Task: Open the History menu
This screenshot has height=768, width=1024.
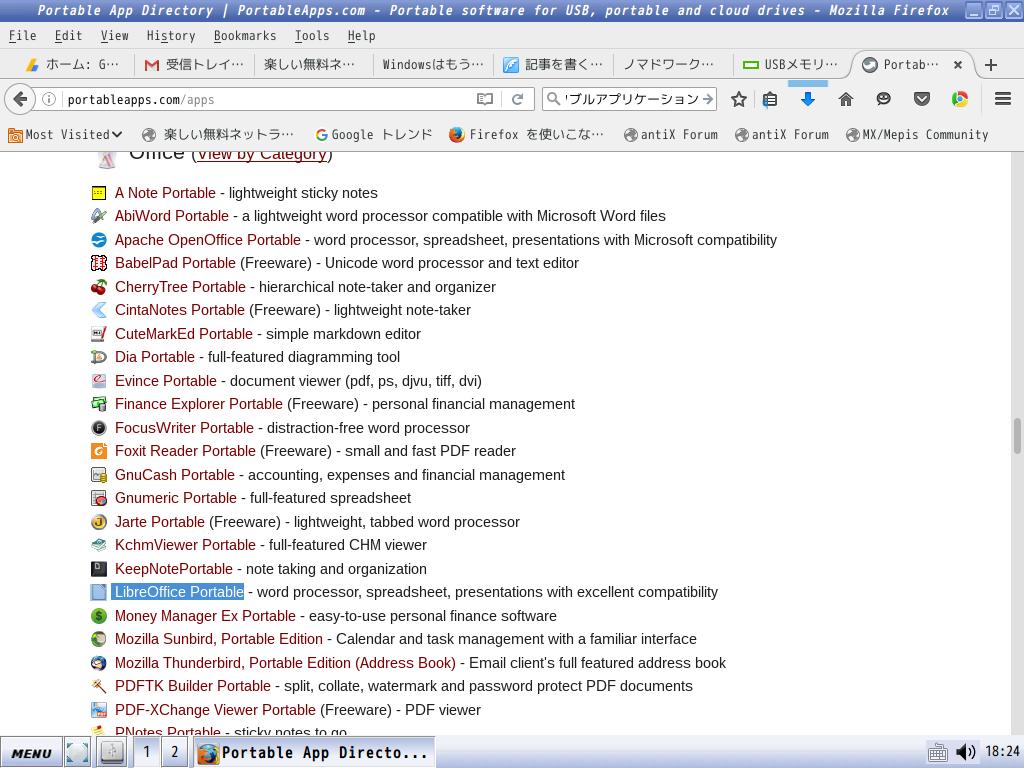Action: pyautogui.click(x=170, y=36)
